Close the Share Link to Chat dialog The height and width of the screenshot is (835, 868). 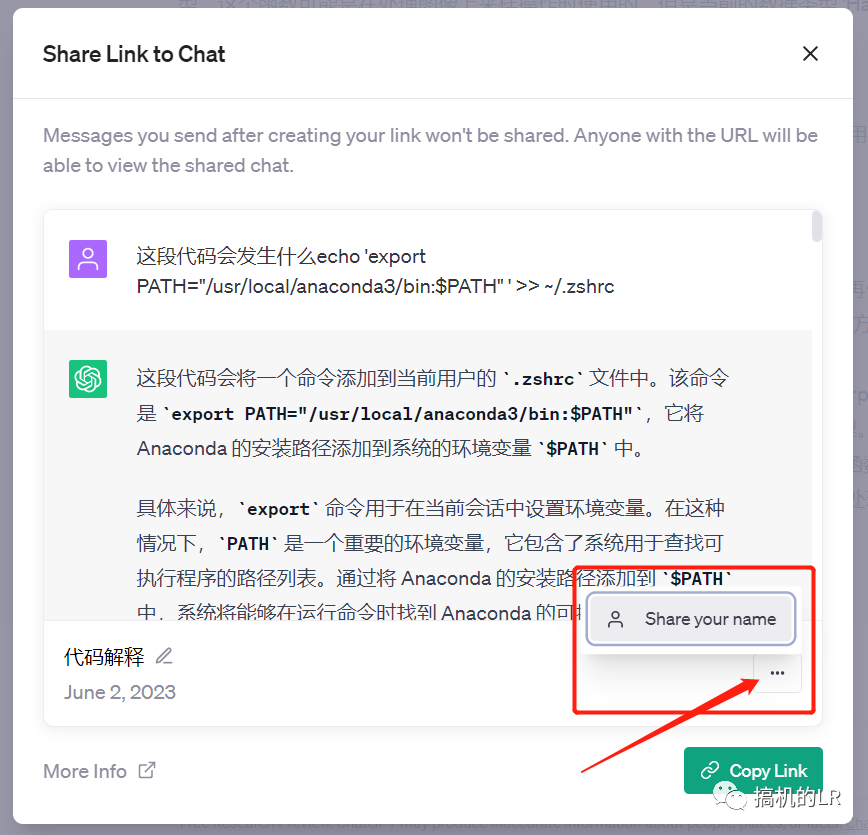coord(810,54)
